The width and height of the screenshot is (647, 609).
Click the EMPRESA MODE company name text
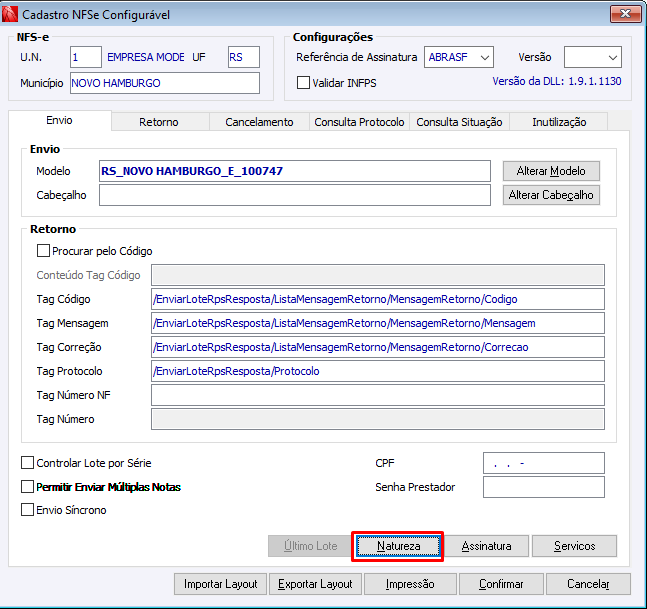(146, 57)
